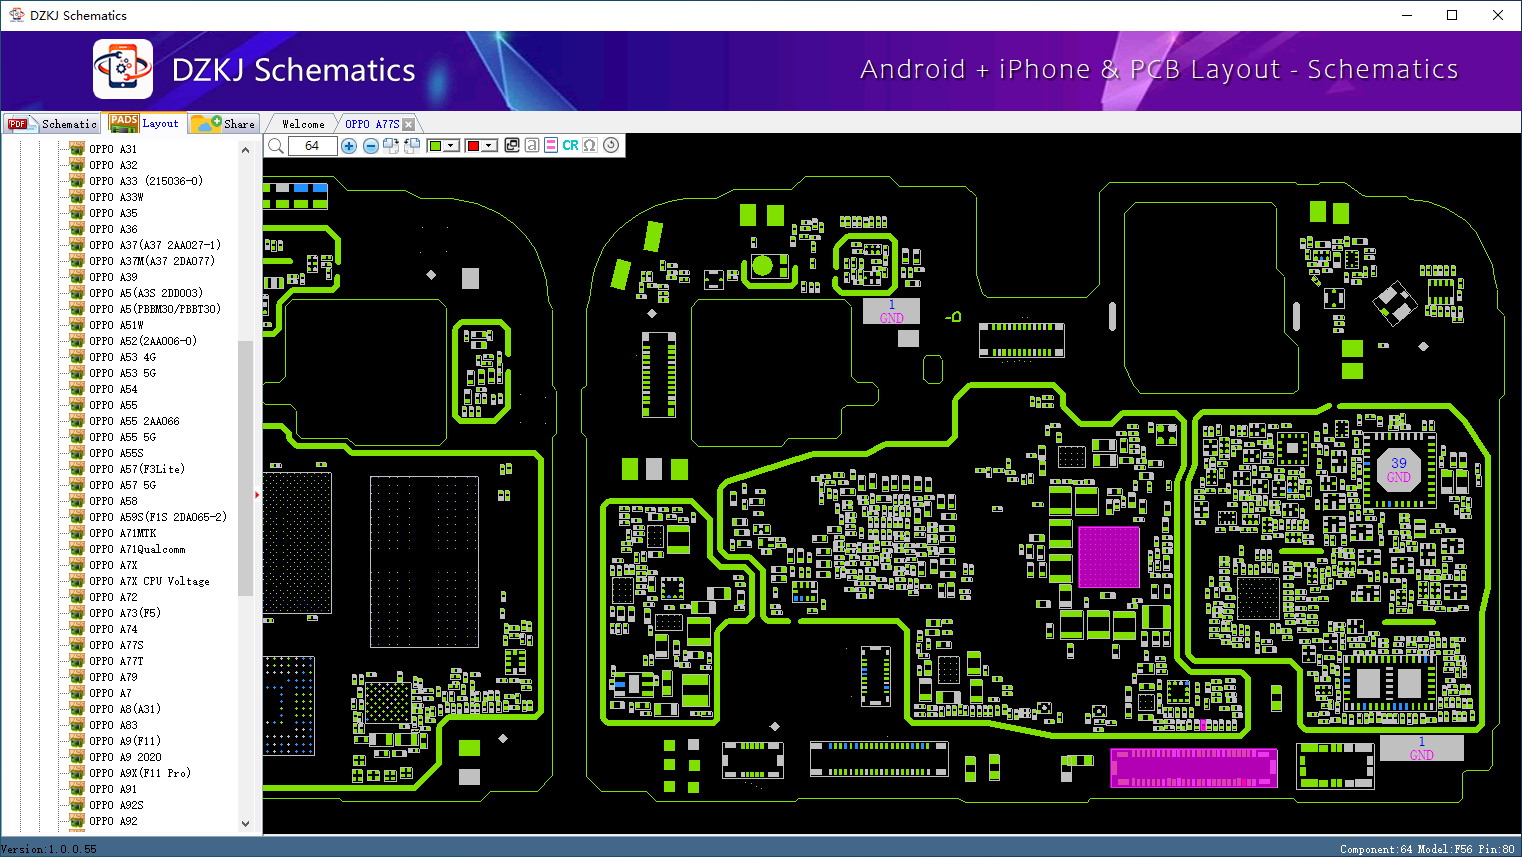Click the zoom in plus icon
The height and width of the screenshot is (857, 1522).
349,146
